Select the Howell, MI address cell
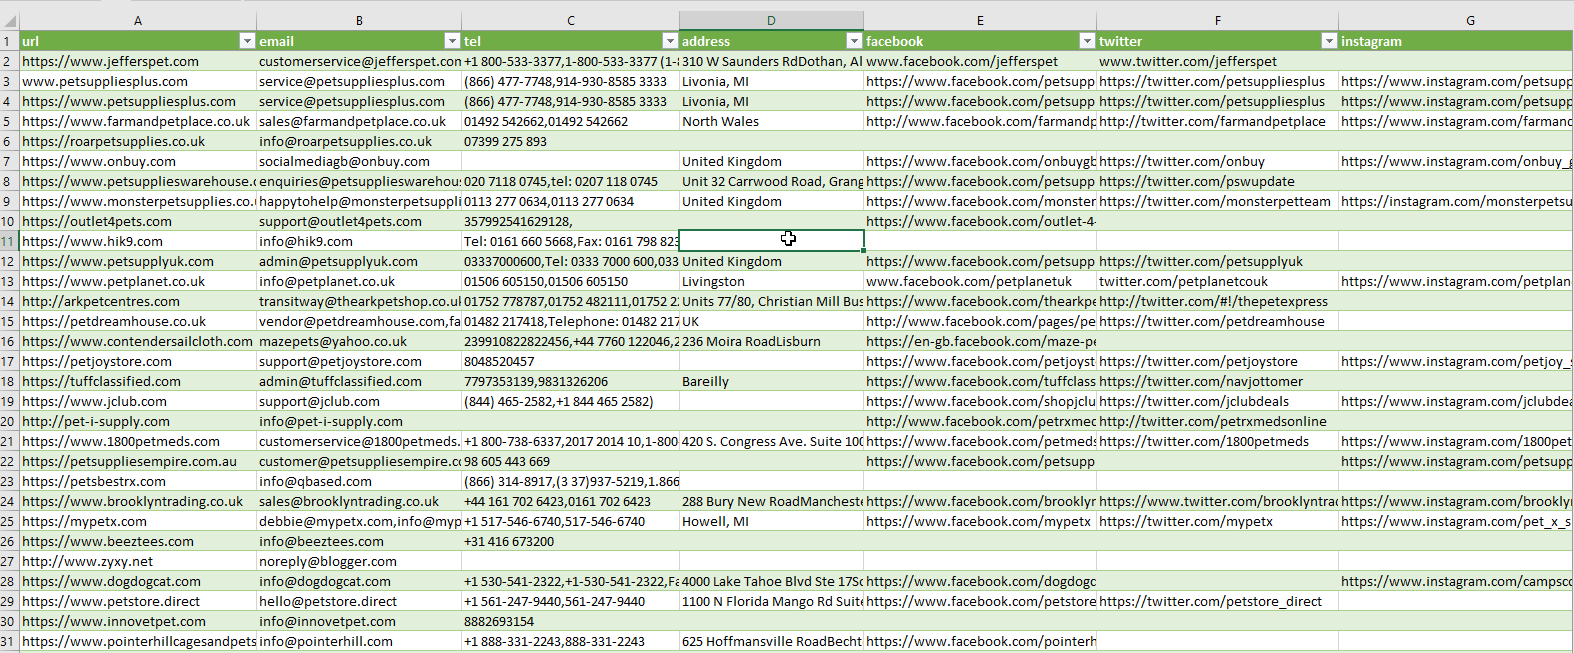1574x653 pixels. coord(771,521)
